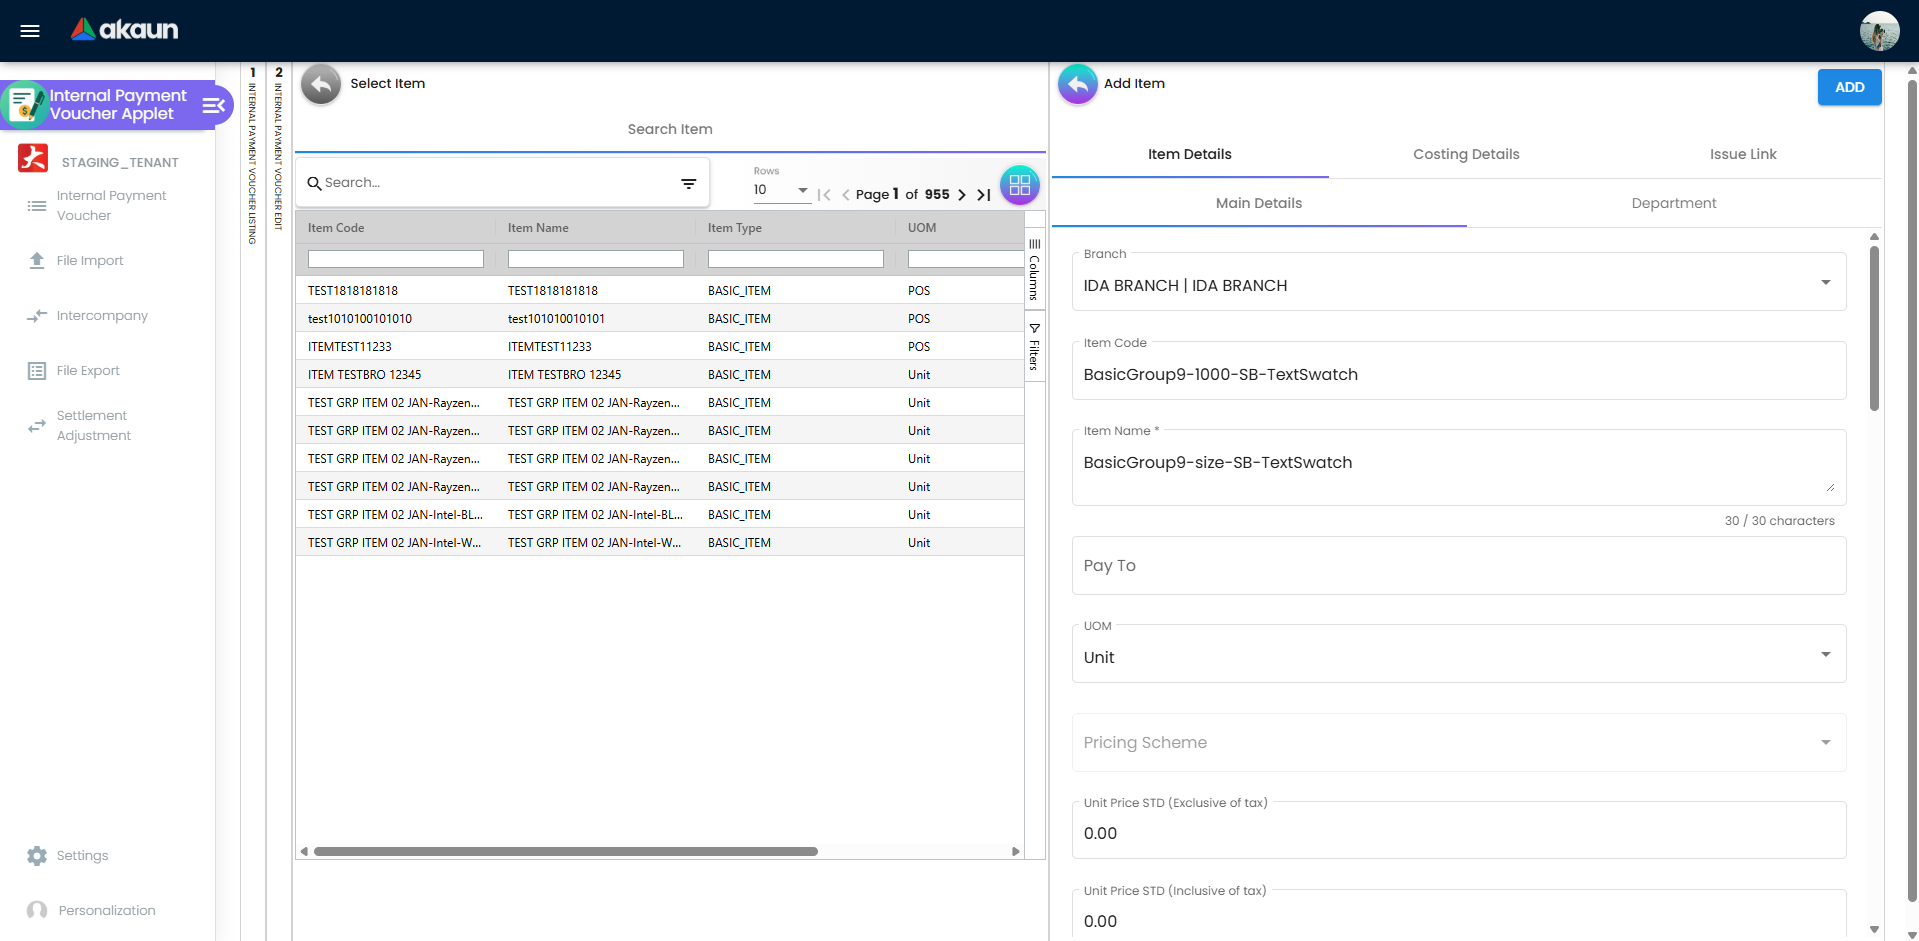Go to the next page arrow
The height and width of the screenshot is (941, 1919).
[x=962, y=195]
